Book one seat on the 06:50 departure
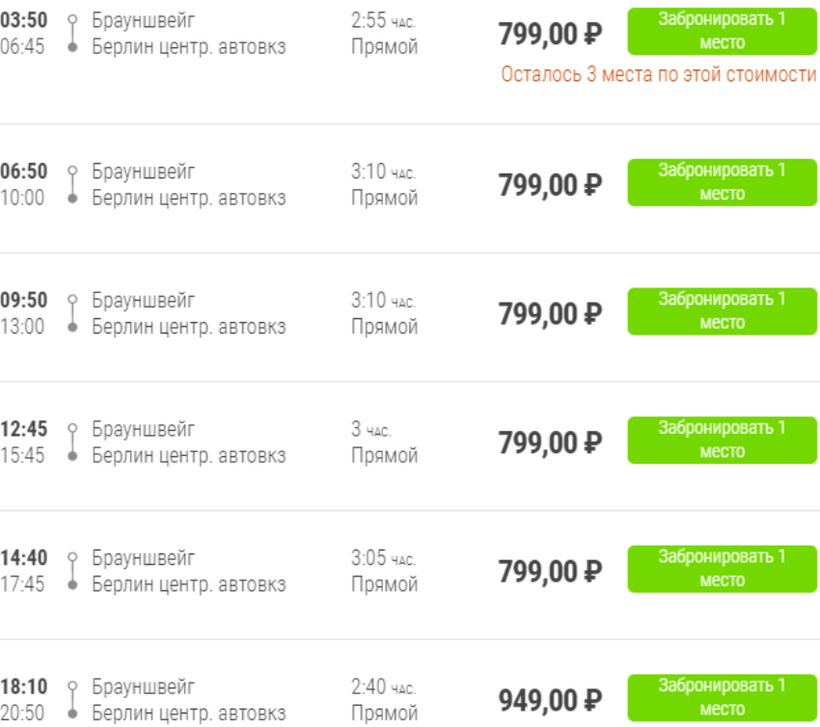 click(722, 182)
